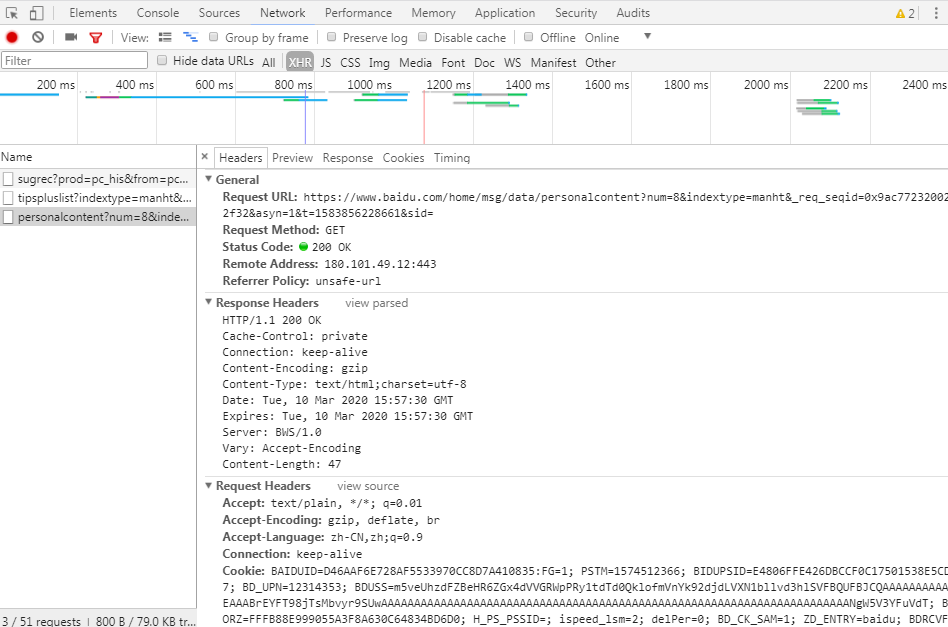
Task: Tick the Hide data URLs checkbox
Action: pyautogui.click(x=162, y=61)
